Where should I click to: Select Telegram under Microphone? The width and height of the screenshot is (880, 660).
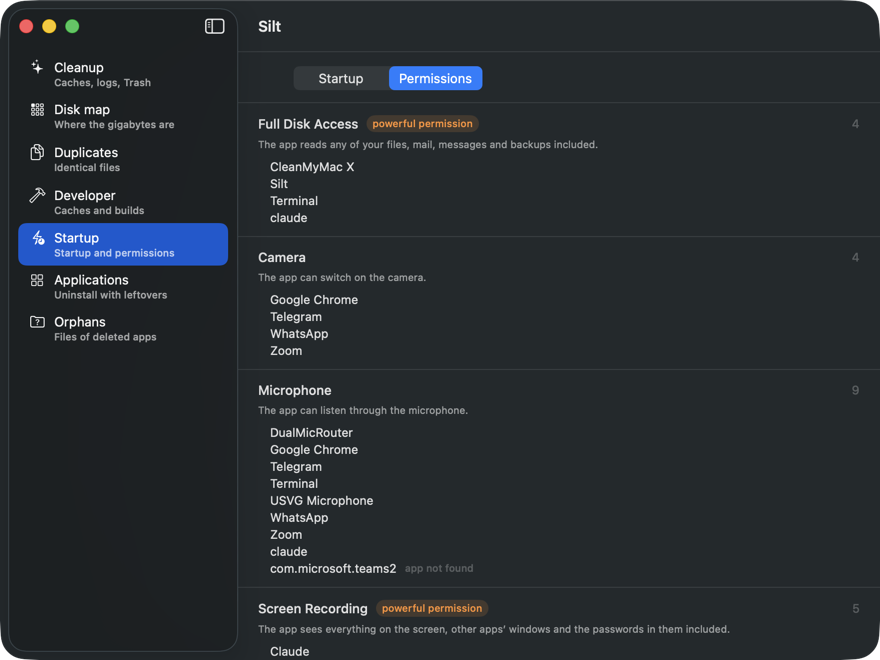click(296, 466)
